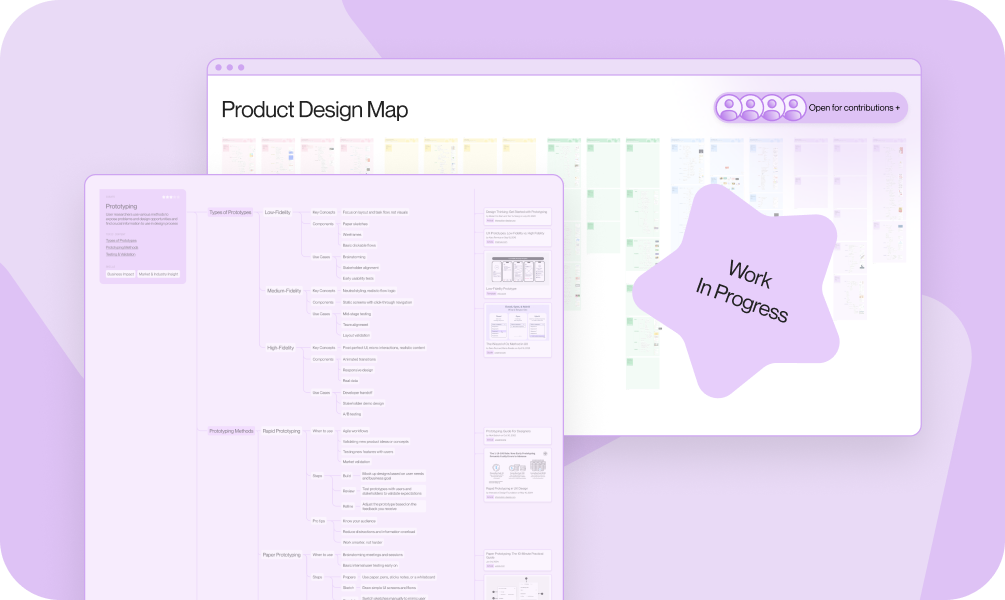Select the Medium-Fidelity node
This screenshot has width=1005, height=600.
point(284,291)
